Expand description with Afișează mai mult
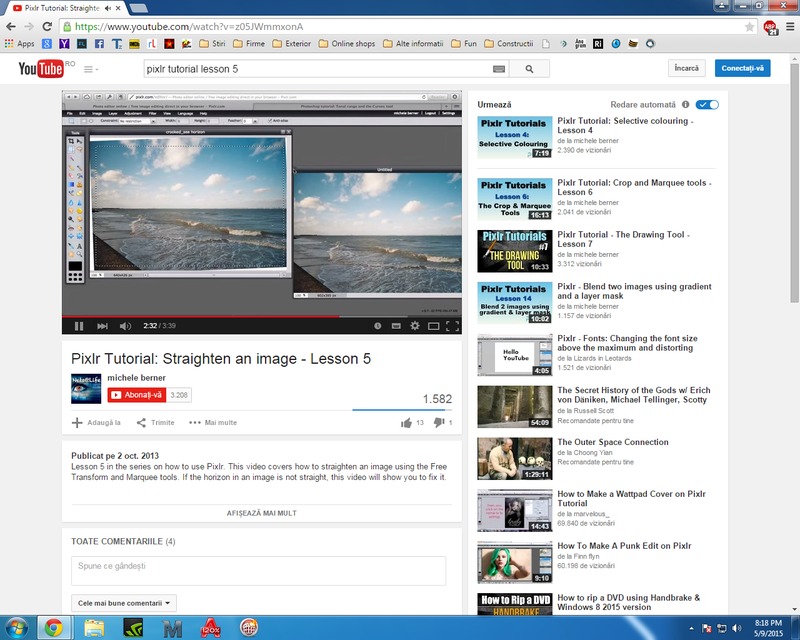 (262, 513)
